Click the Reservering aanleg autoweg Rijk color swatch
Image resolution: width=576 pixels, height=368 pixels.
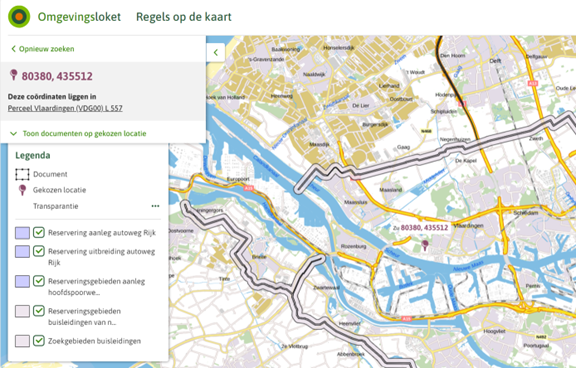[x=22, y=233]
